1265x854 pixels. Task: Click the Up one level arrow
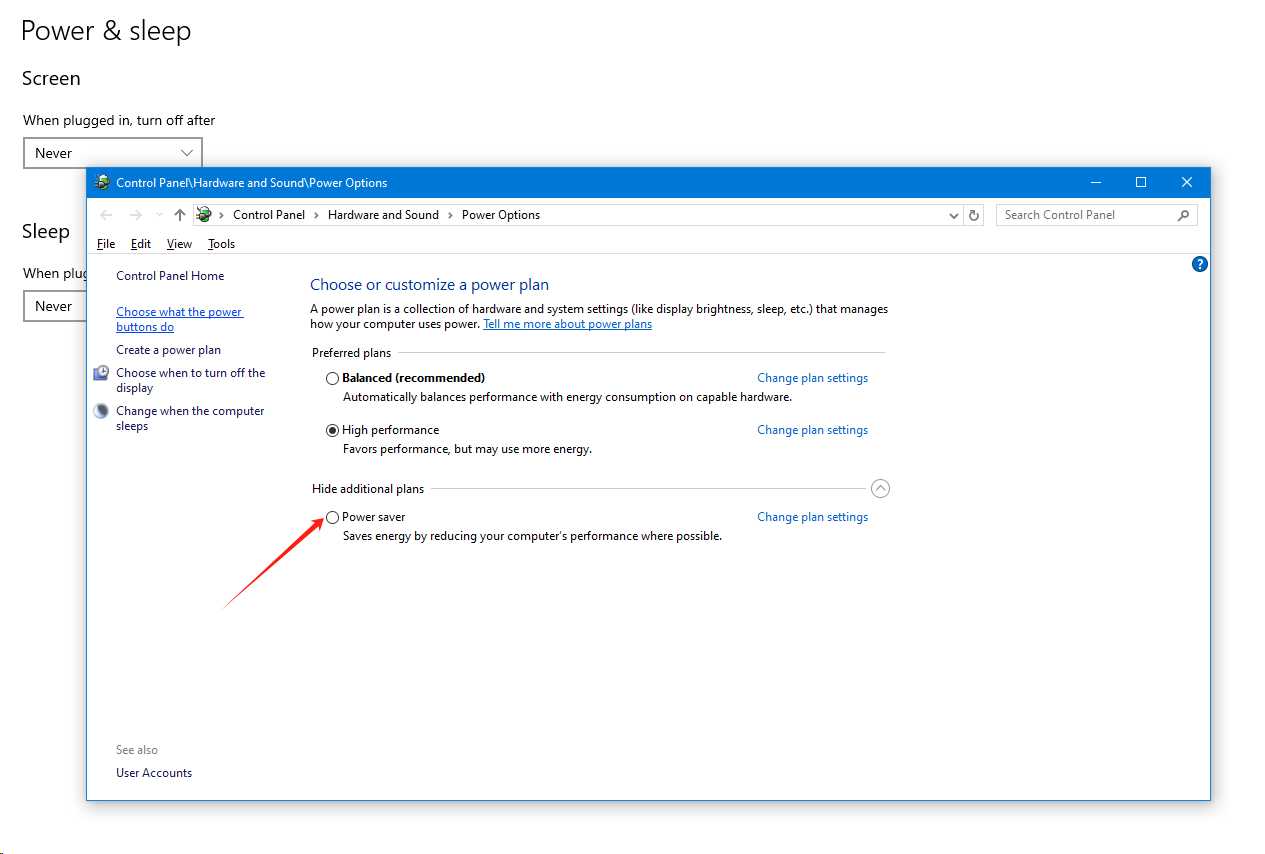180,215
